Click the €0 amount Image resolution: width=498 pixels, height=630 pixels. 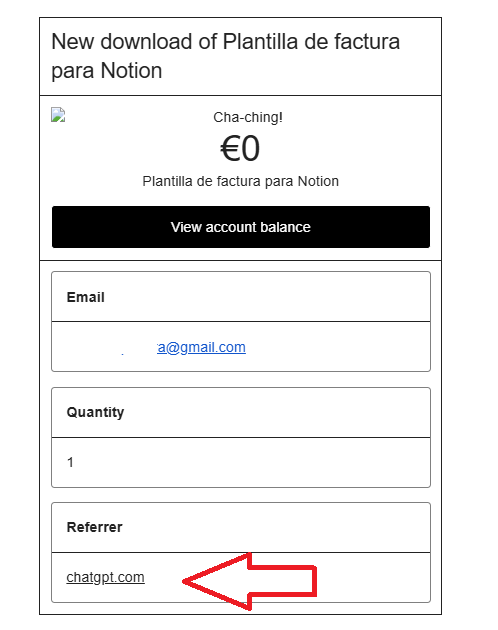pyautogui.click(x=240, y=149)
